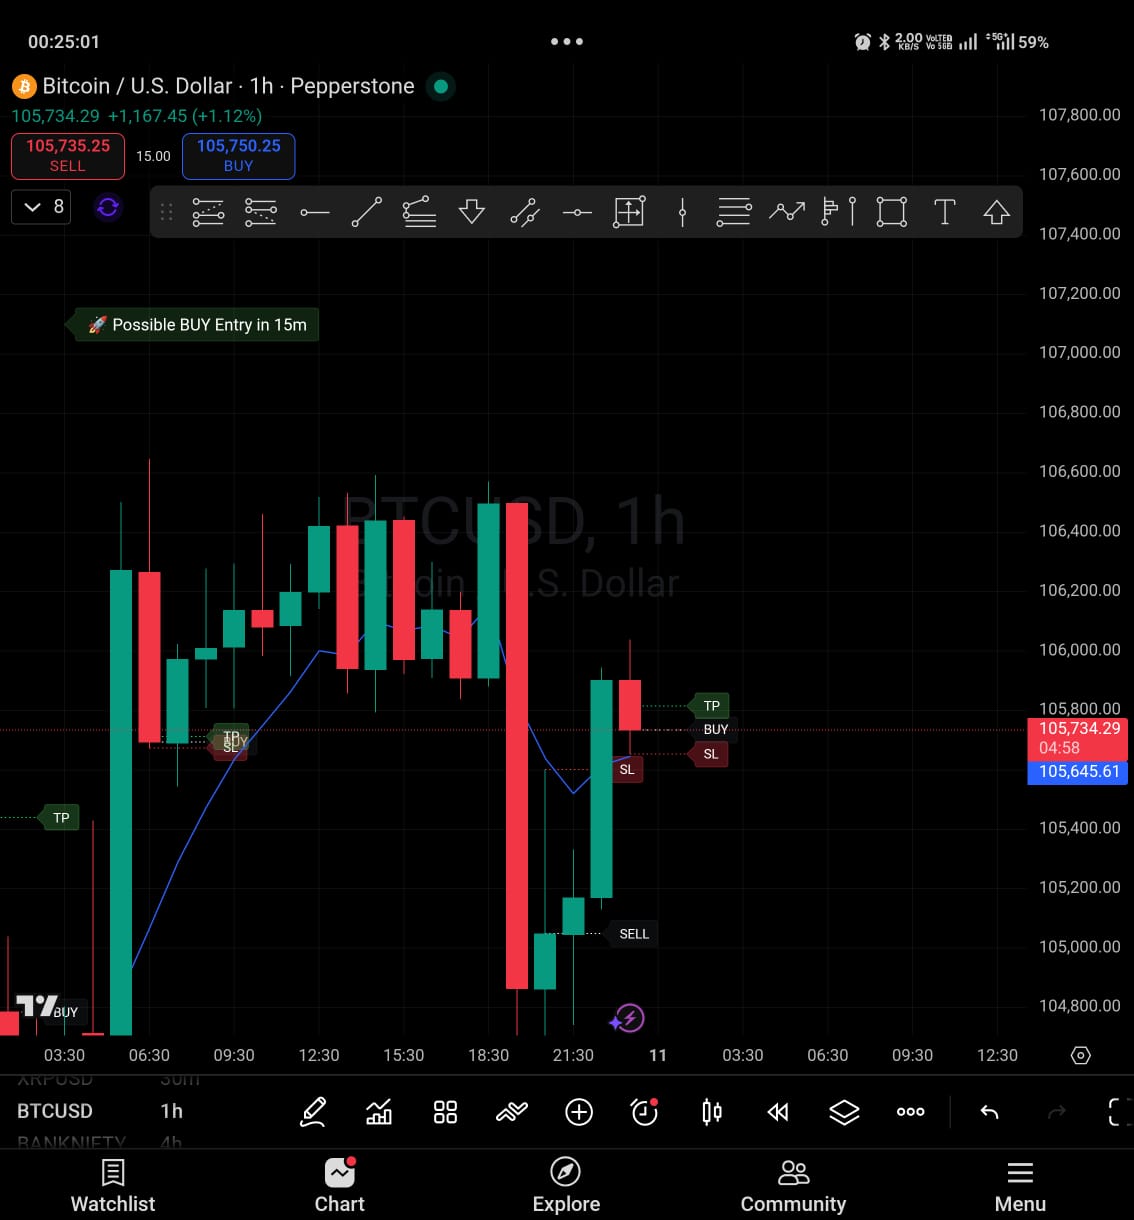Open the Indicators panel
The height and width of the screenshot is (1220, 1134).
coord(379,1111)
